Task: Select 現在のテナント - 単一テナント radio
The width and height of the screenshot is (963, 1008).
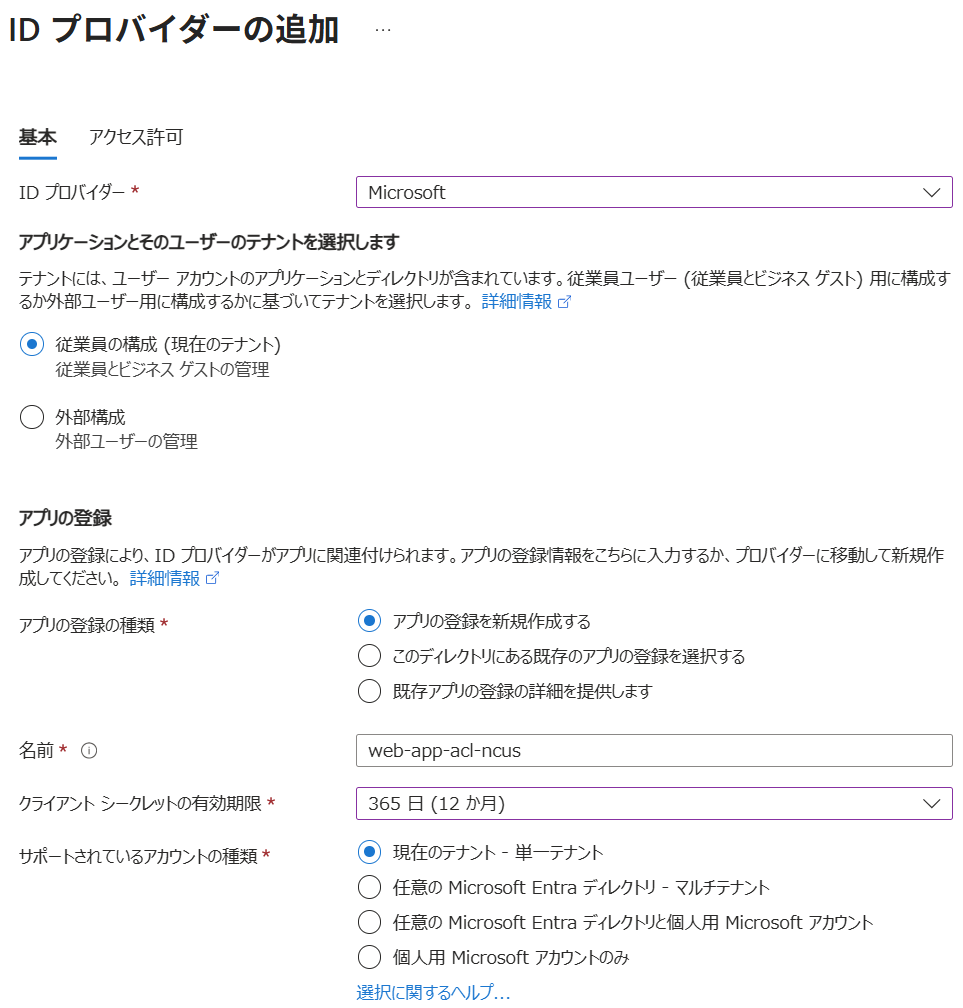Action: pos(369,852)
